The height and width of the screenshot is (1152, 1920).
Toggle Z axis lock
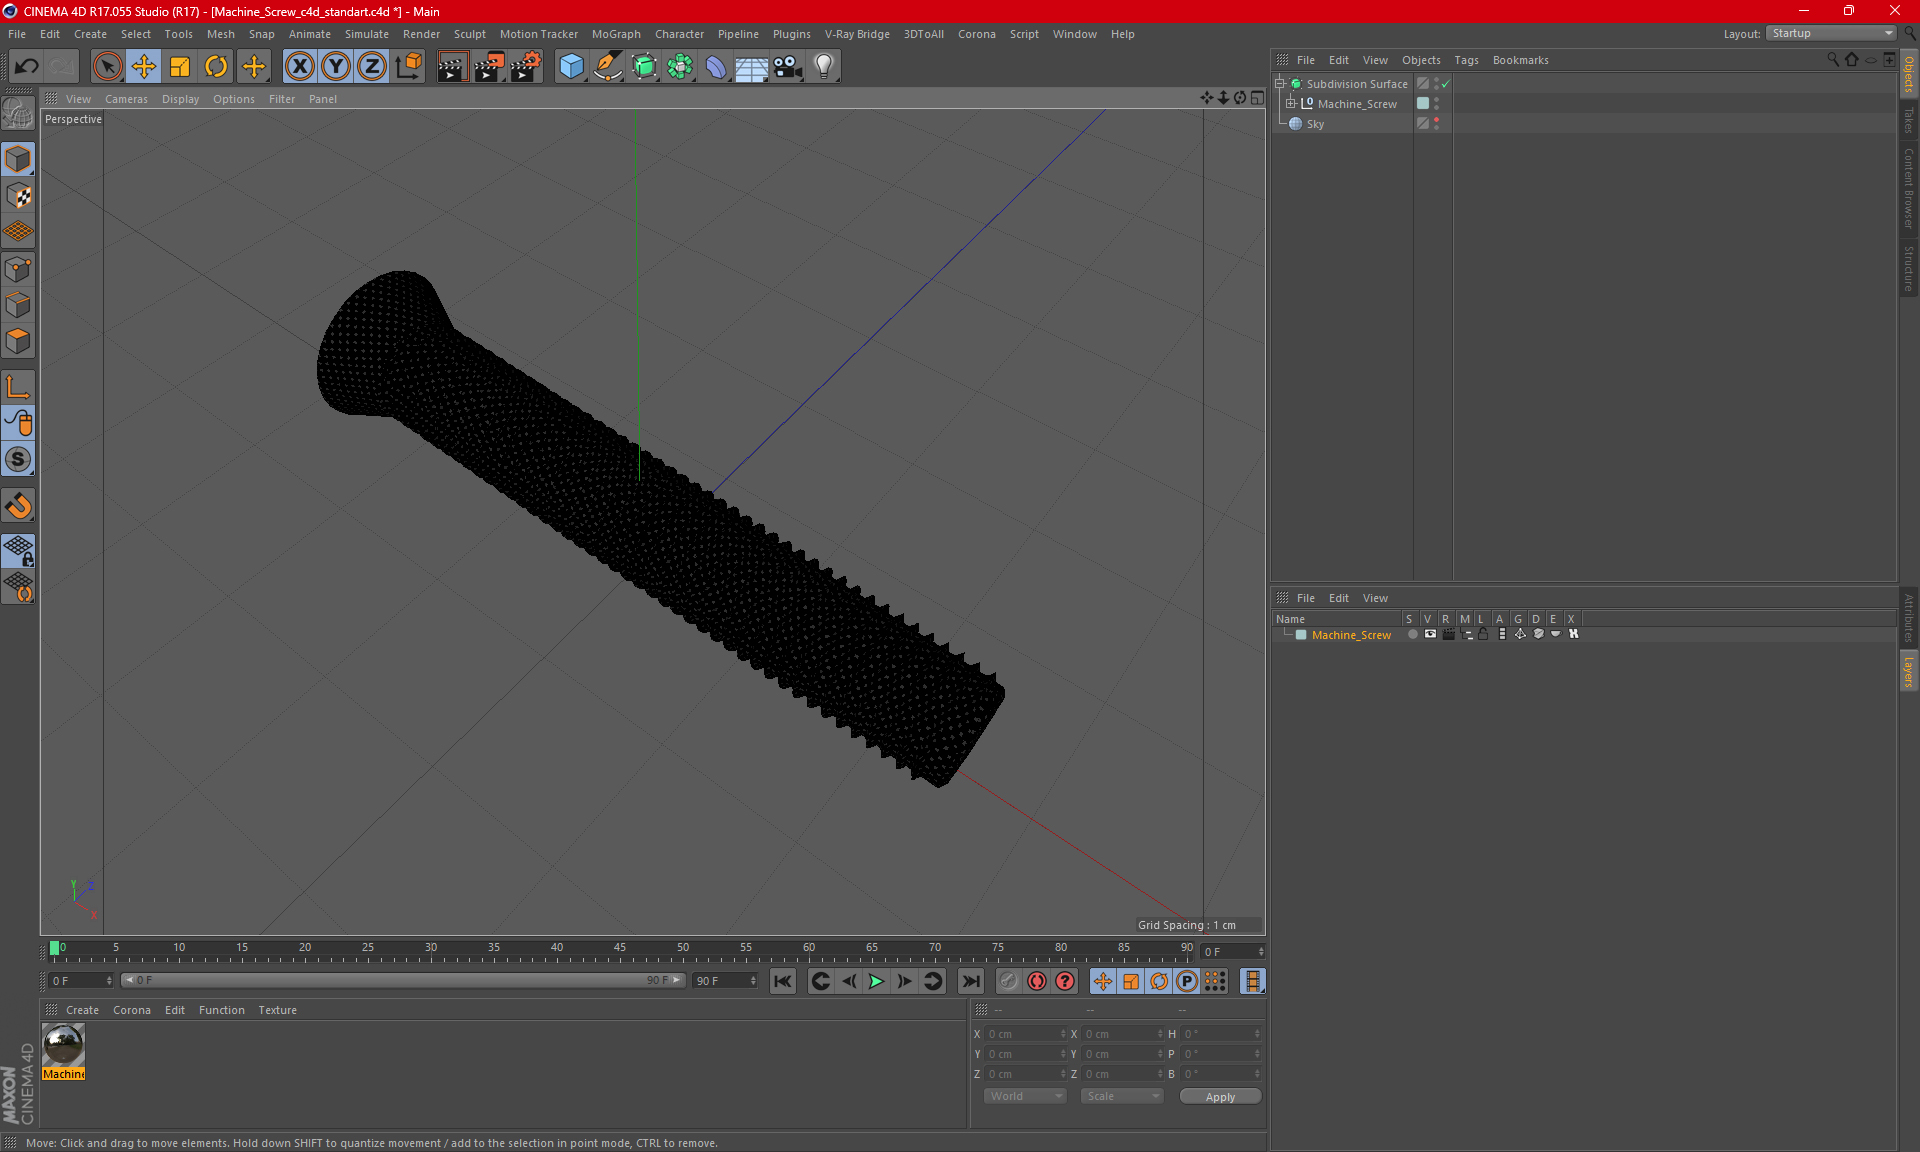point(372,66)
